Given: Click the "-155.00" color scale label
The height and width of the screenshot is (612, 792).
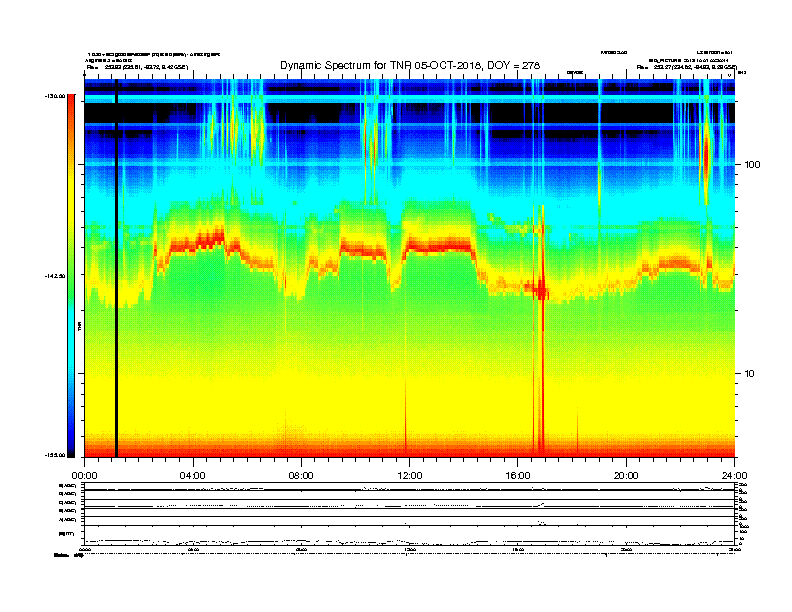Looking at the screenshot, I should pos(55,455).
